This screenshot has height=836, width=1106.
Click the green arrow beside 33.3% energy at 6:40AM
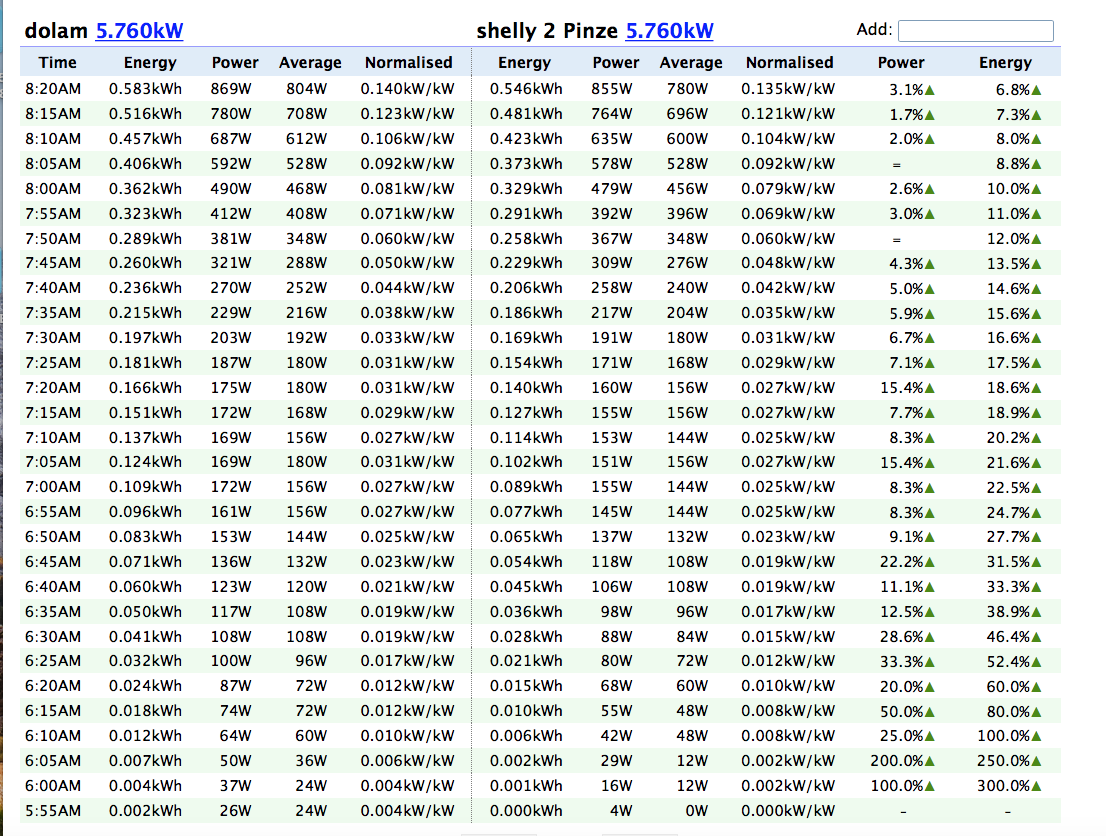[x=1036, y=588]
